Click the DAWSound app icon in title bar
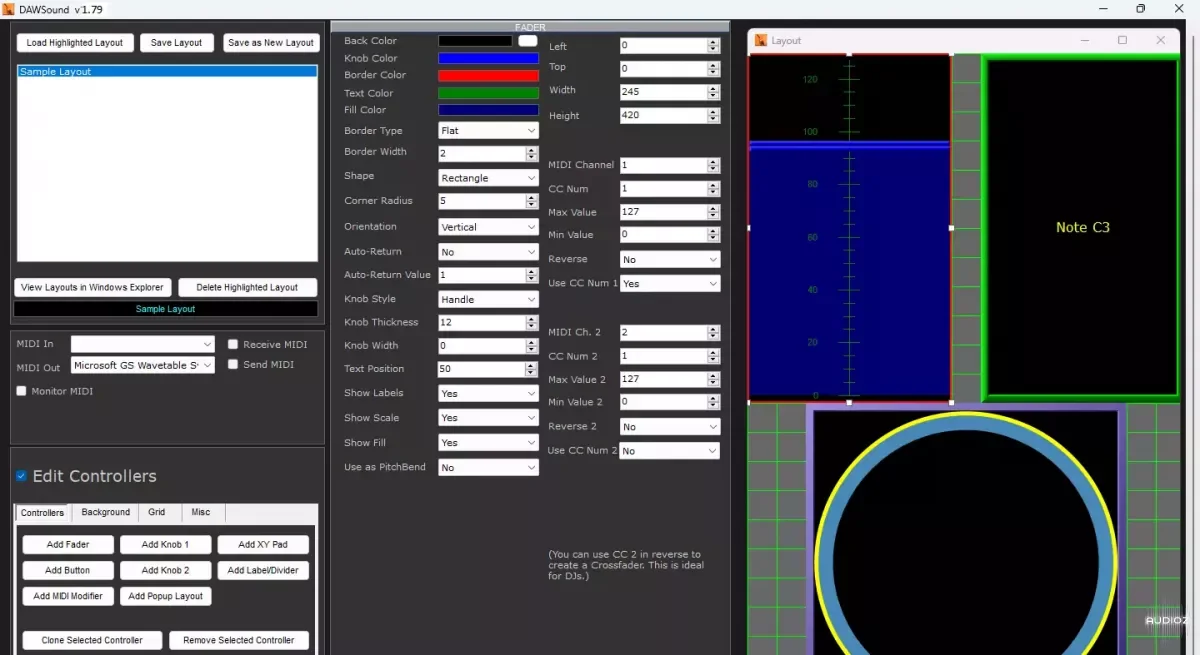Viewport: 1200px width, 655px height. pos(8,9)
